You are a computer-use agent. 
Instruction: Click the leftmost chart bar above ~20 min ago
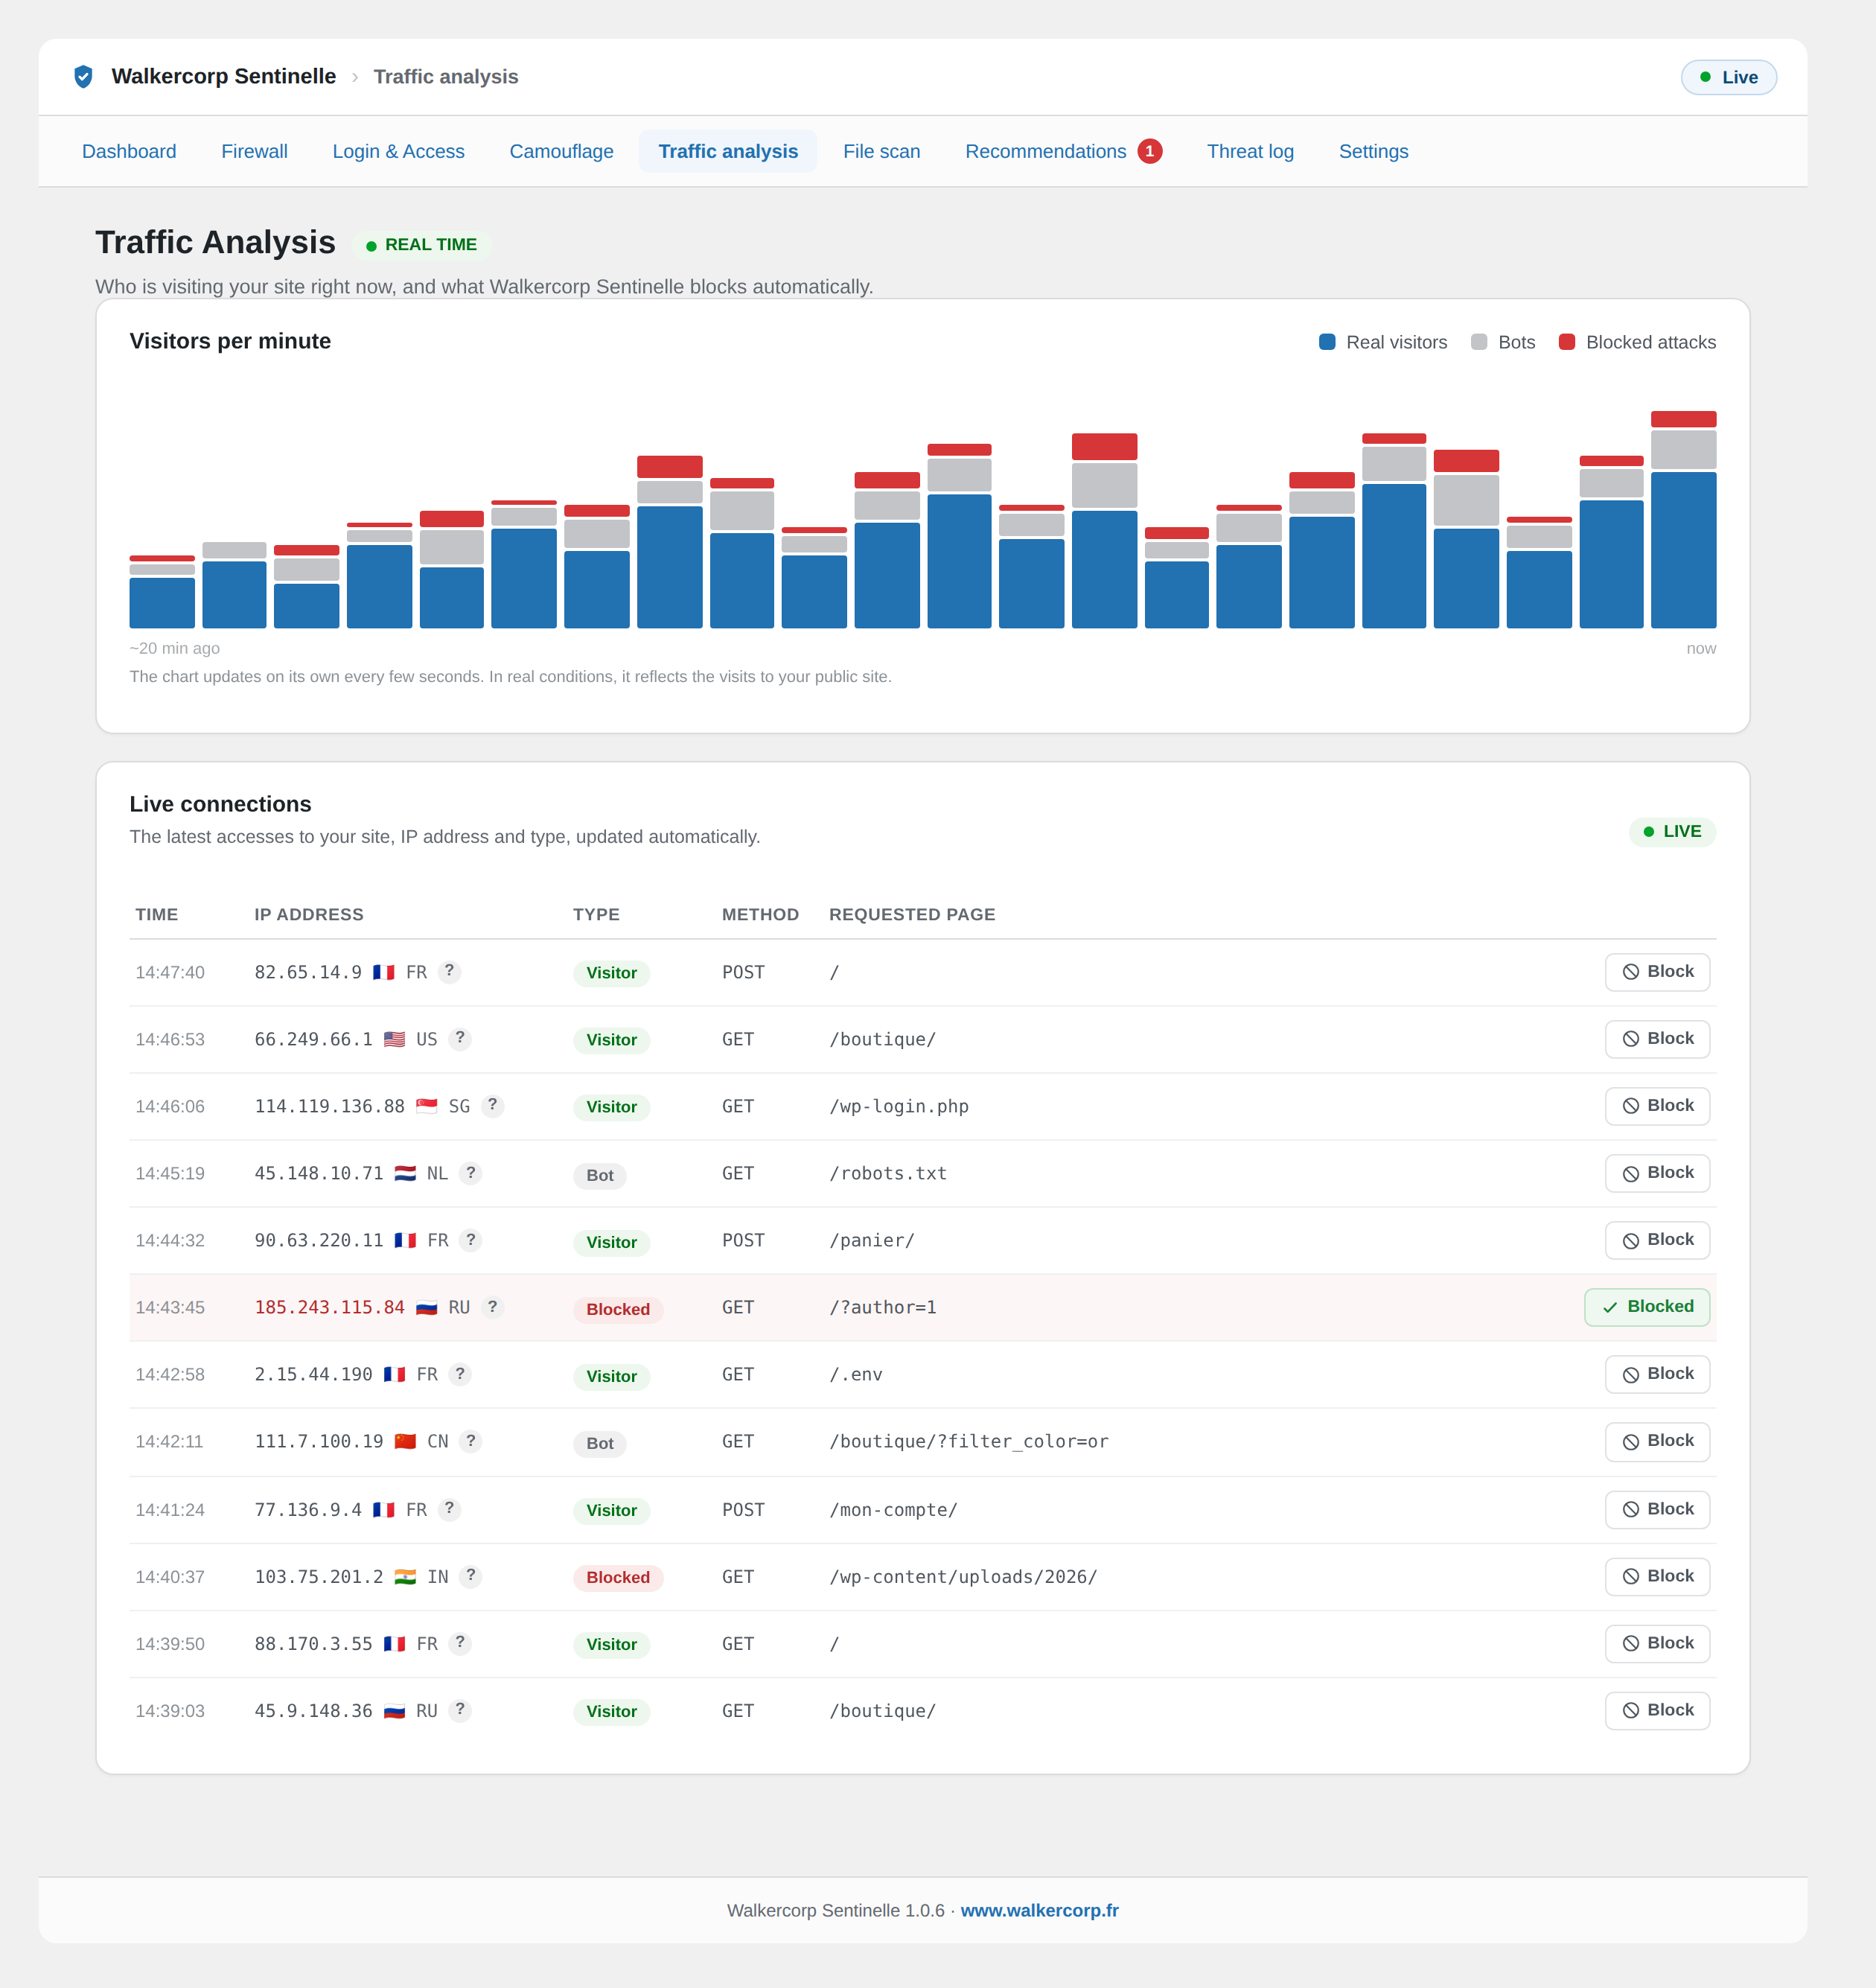pos(162,592)
